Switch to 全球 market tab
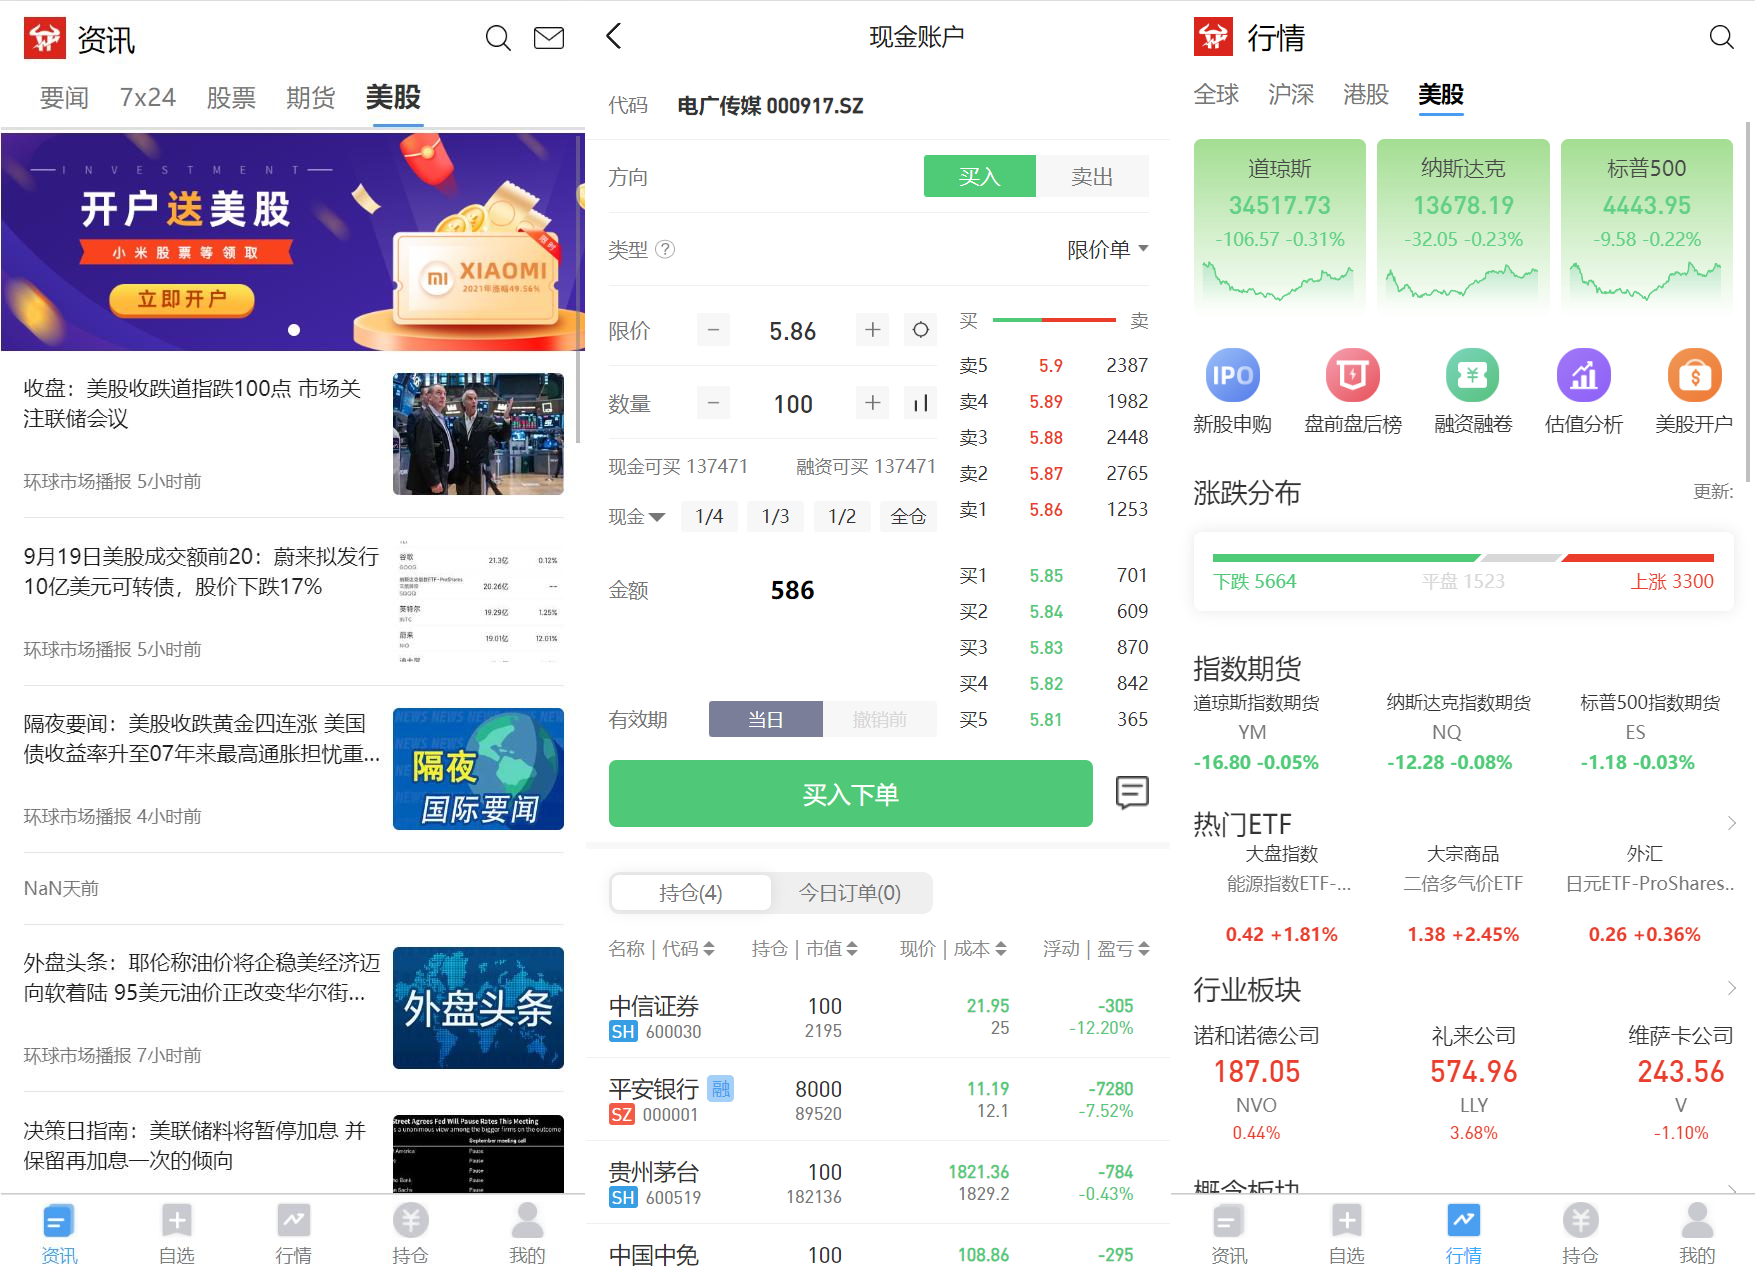1755x1267 pixels. [x=1216, y=94]
